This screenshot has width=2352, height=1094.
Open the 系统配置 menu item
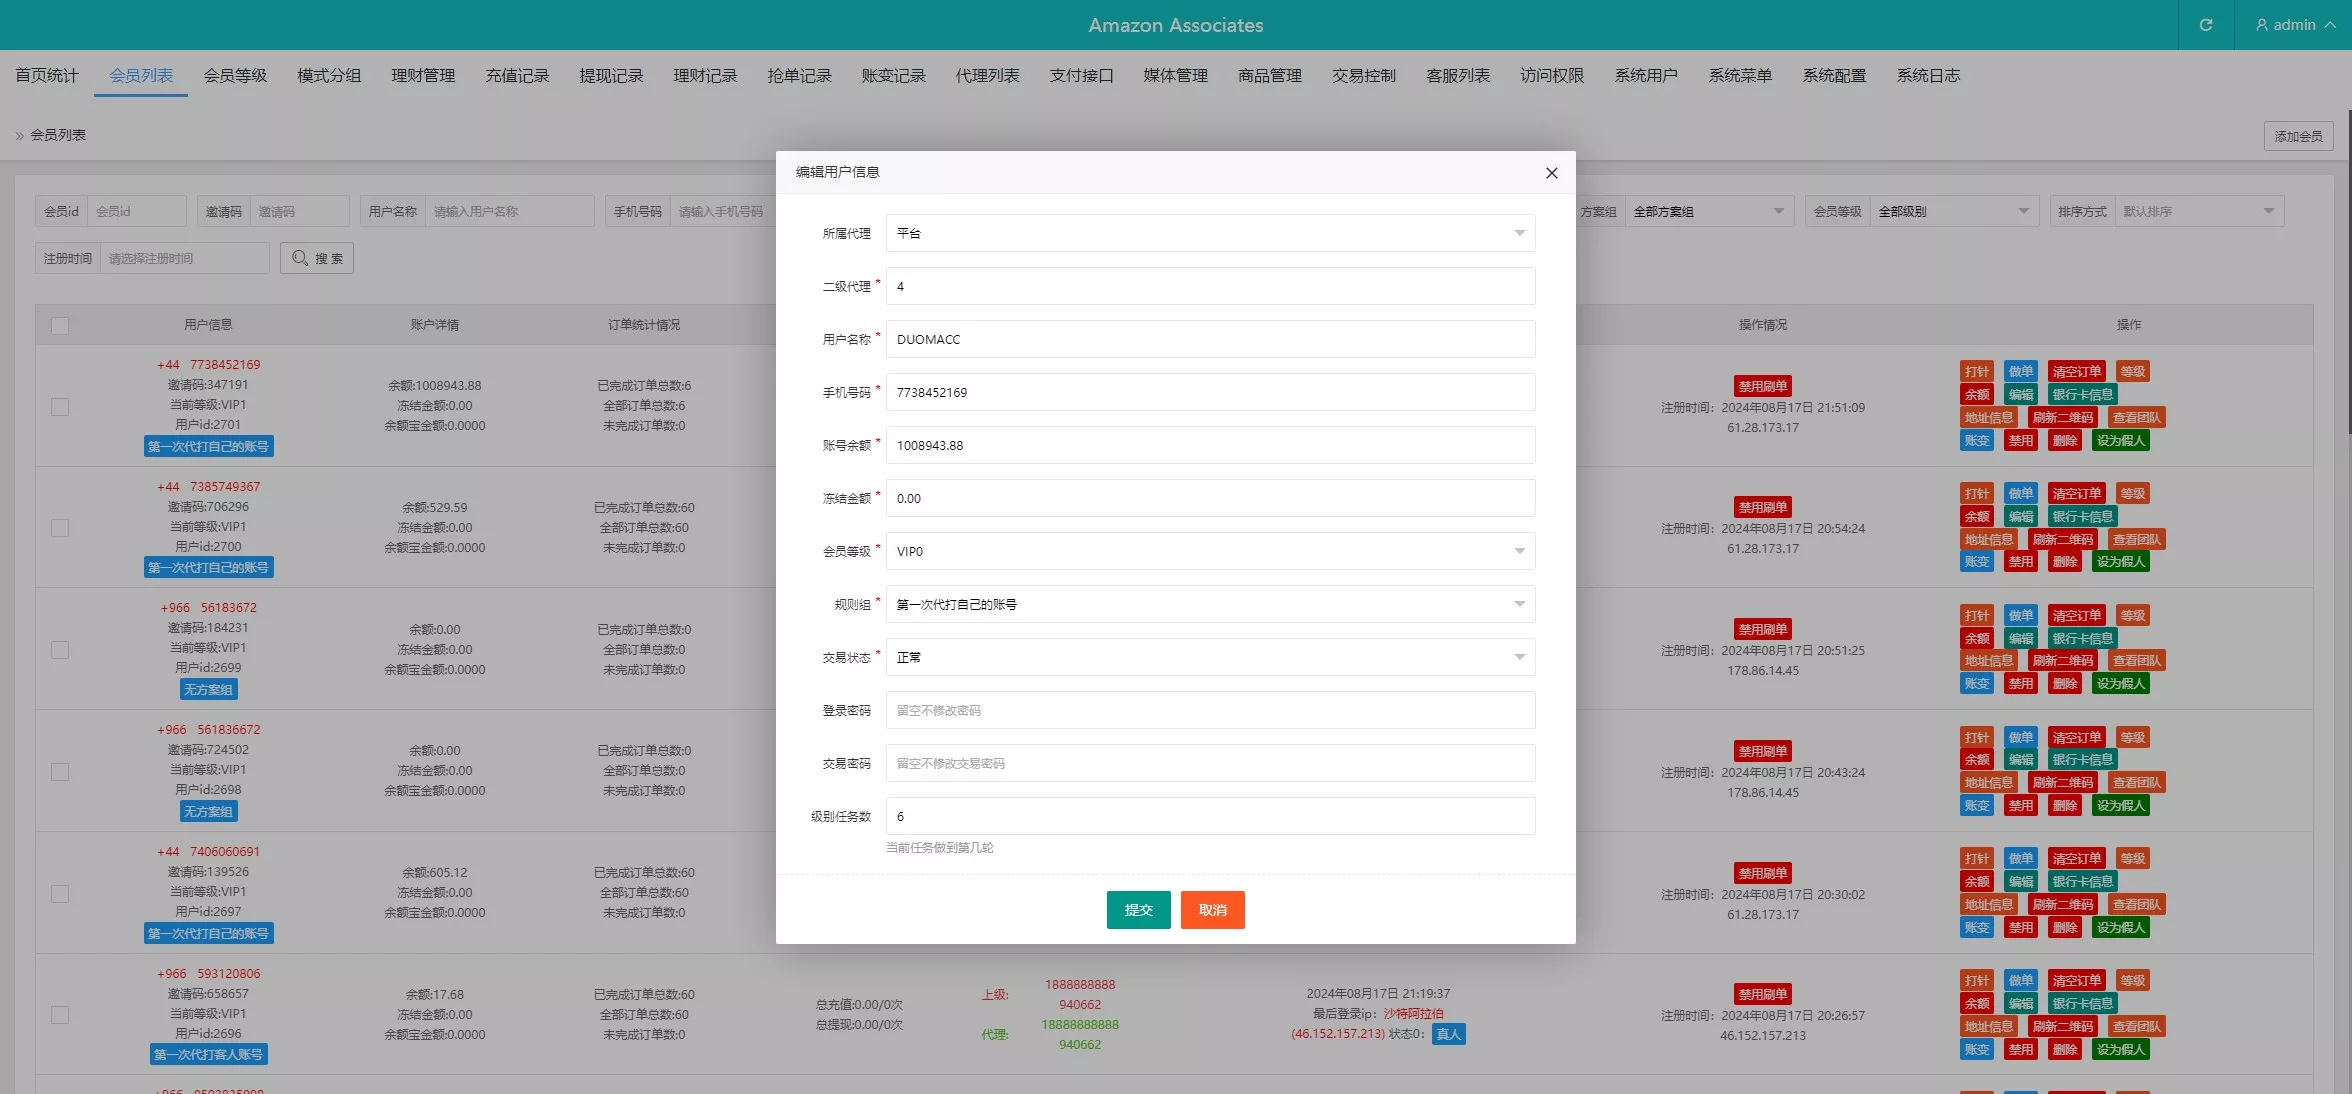[1834, 76]
